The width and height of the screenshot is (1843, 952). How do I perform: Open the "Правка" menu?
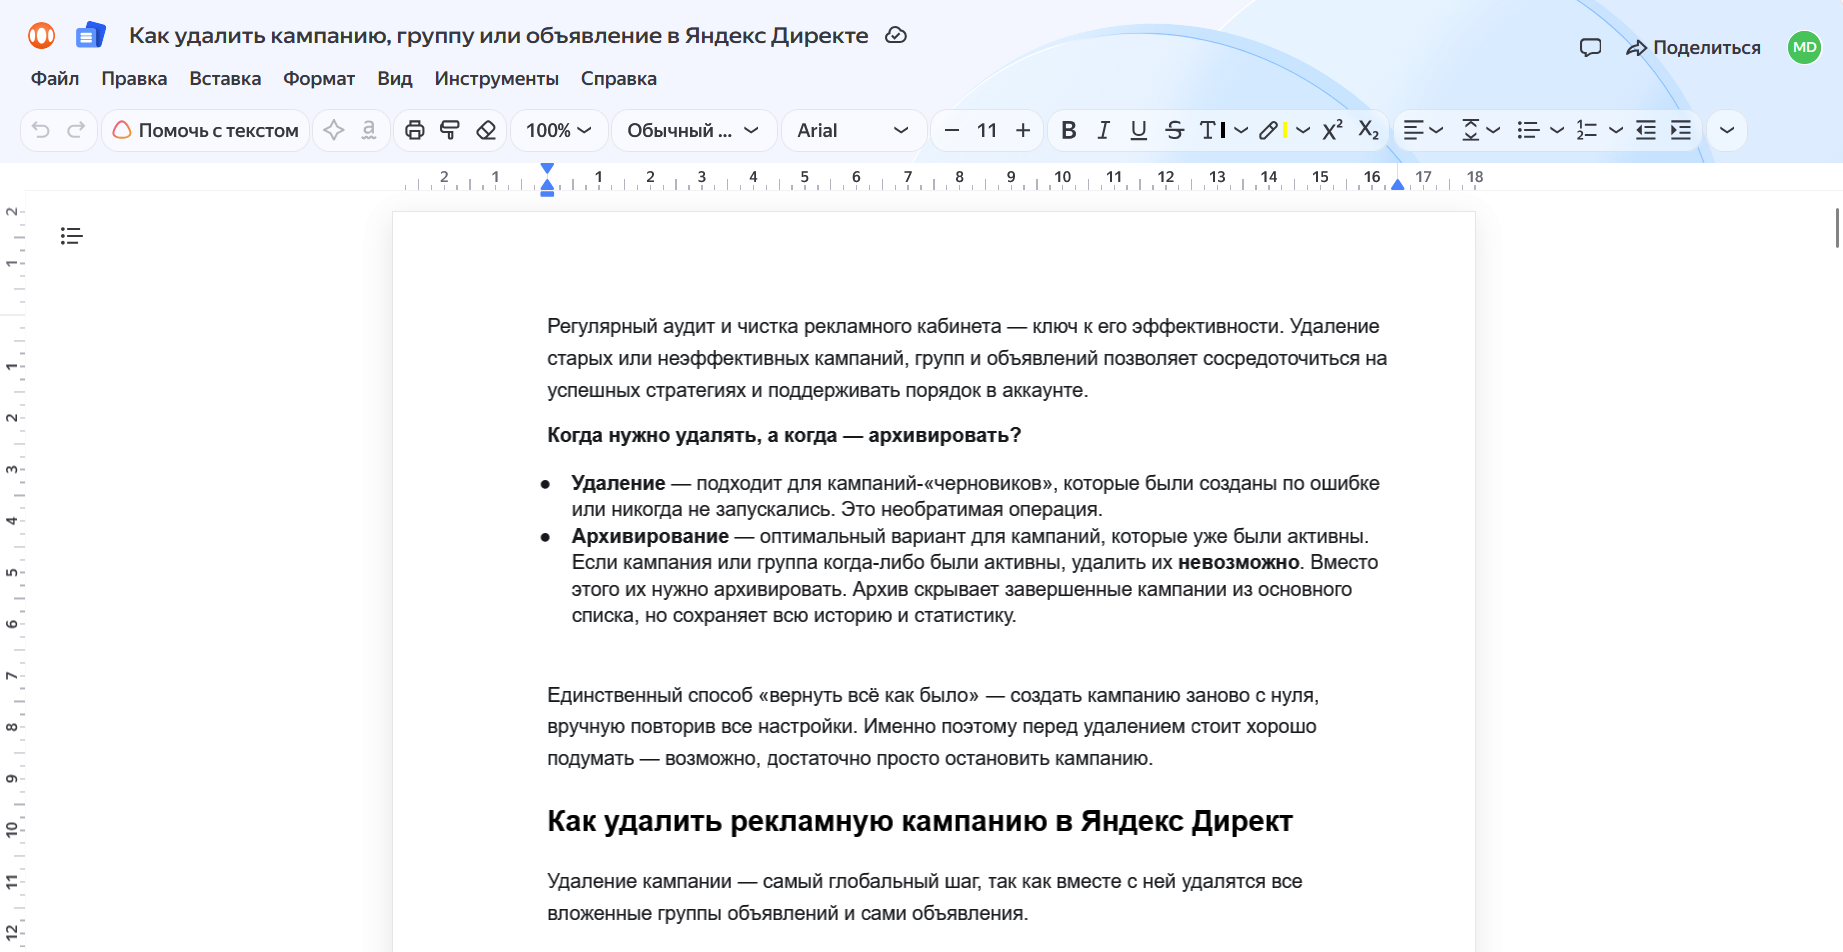(134, 78)
